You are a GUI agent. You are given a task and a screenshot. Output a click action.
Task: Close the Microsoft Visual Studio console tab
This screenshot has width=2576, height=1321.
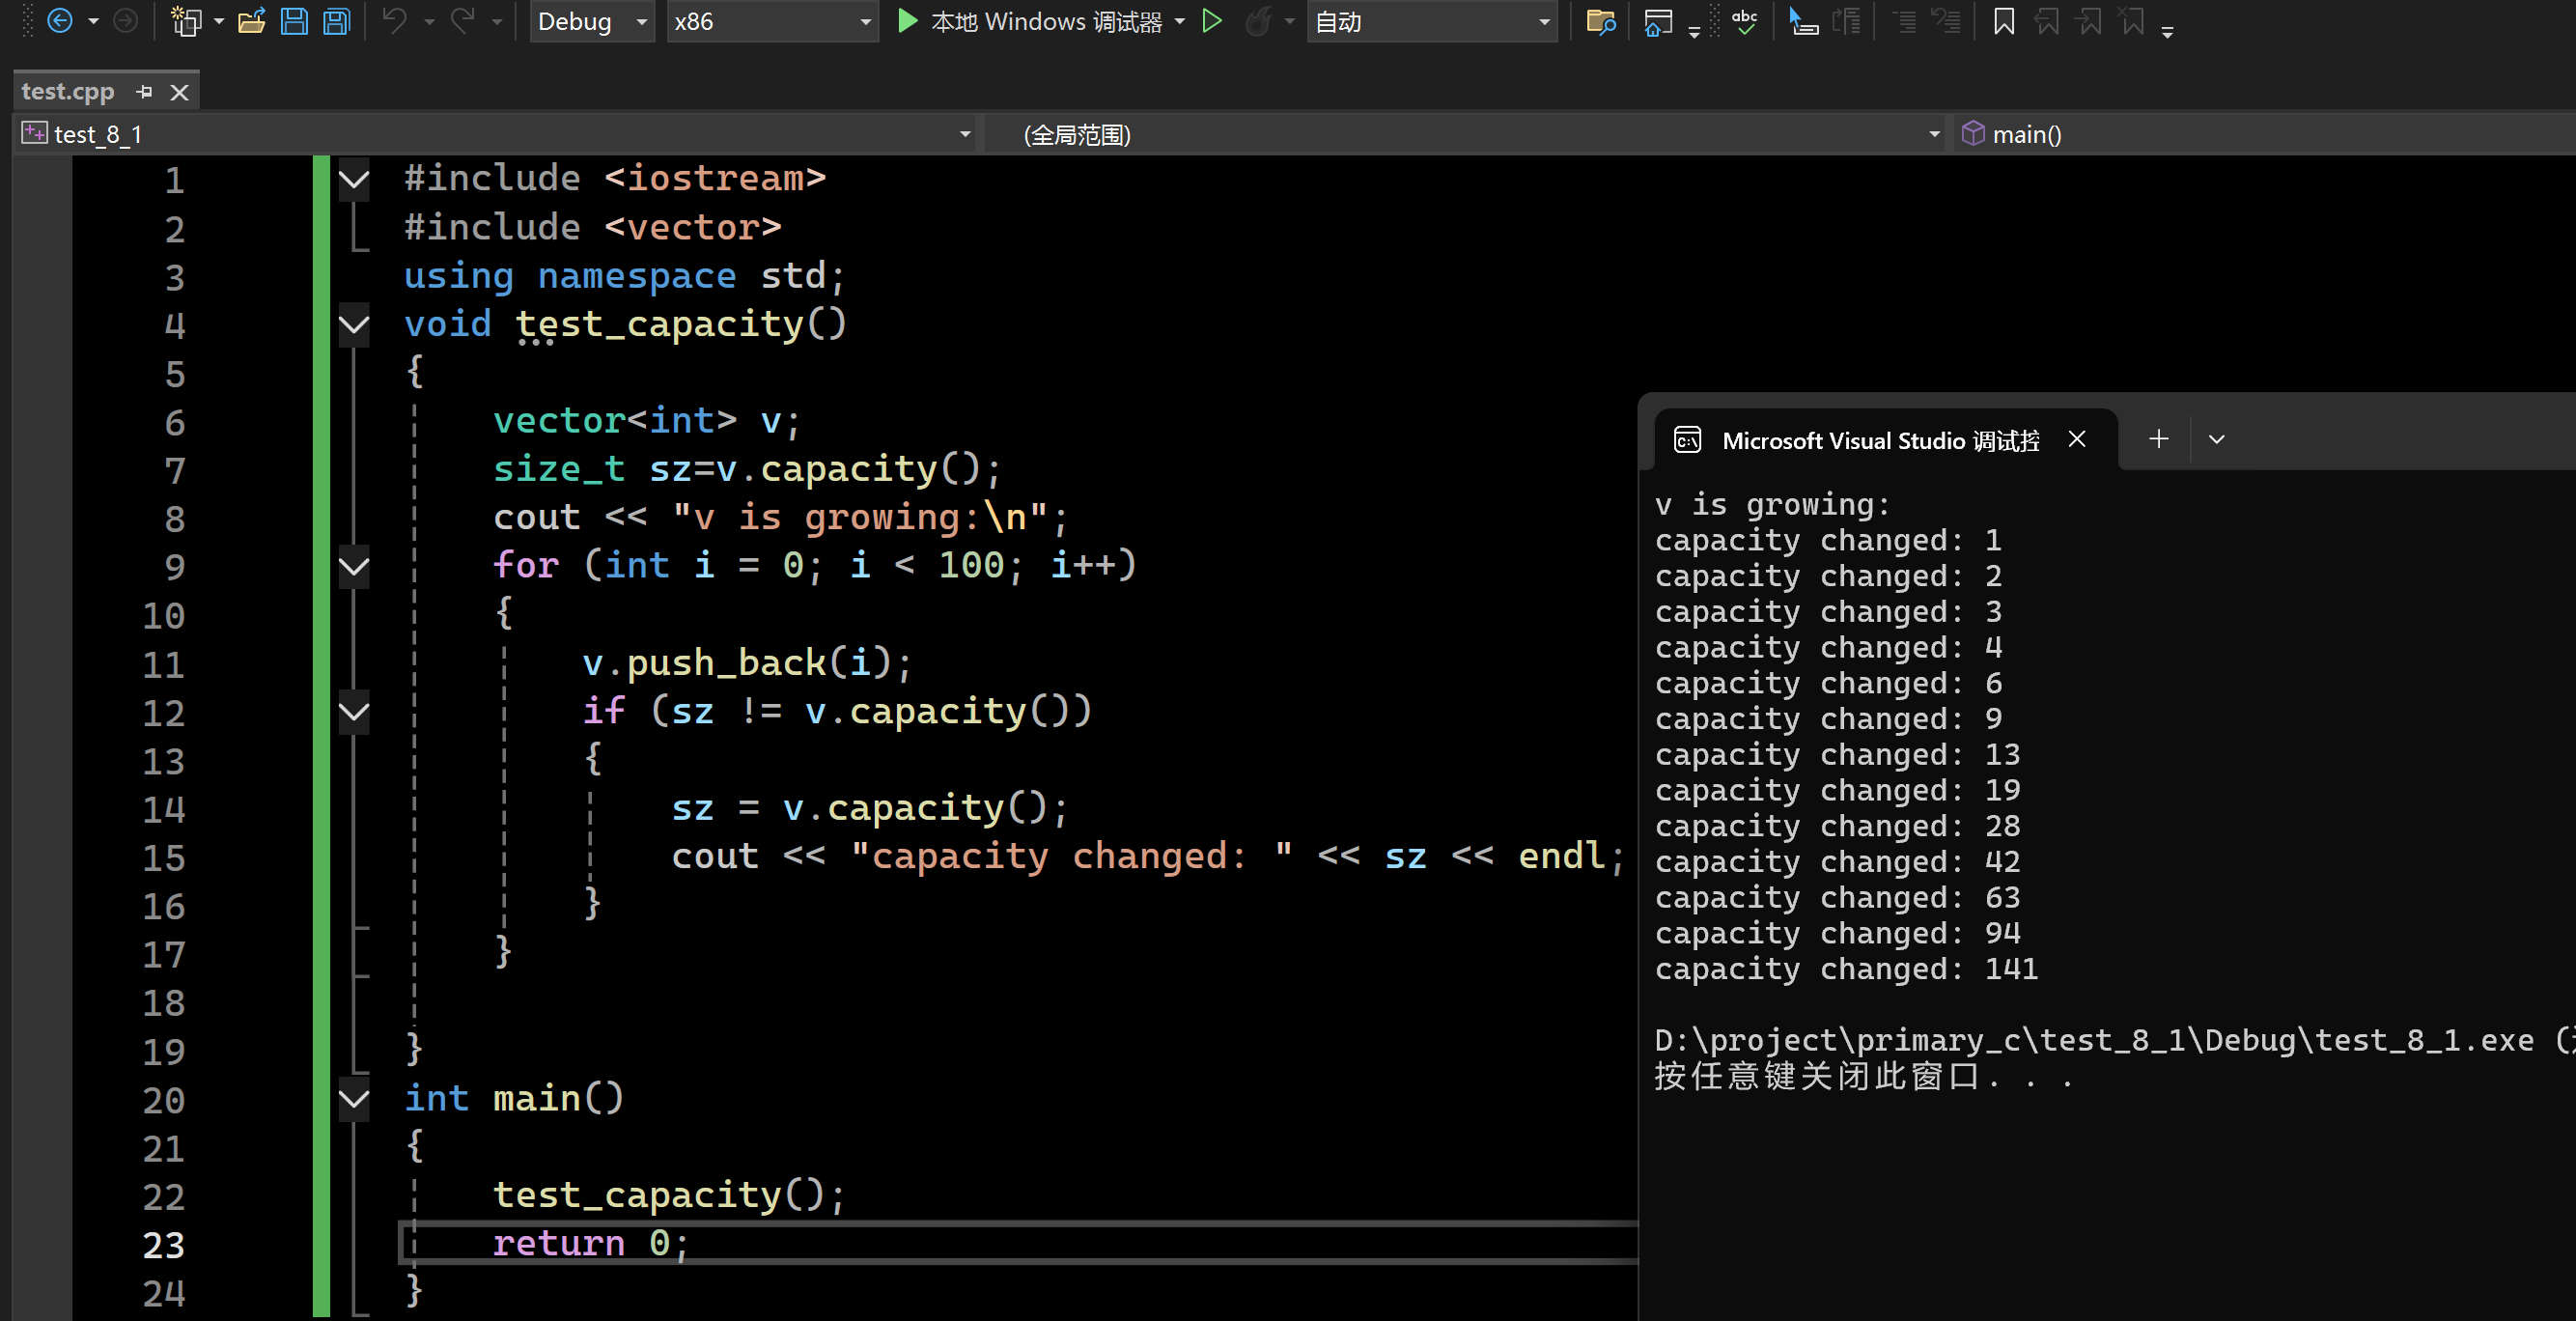2077,439
